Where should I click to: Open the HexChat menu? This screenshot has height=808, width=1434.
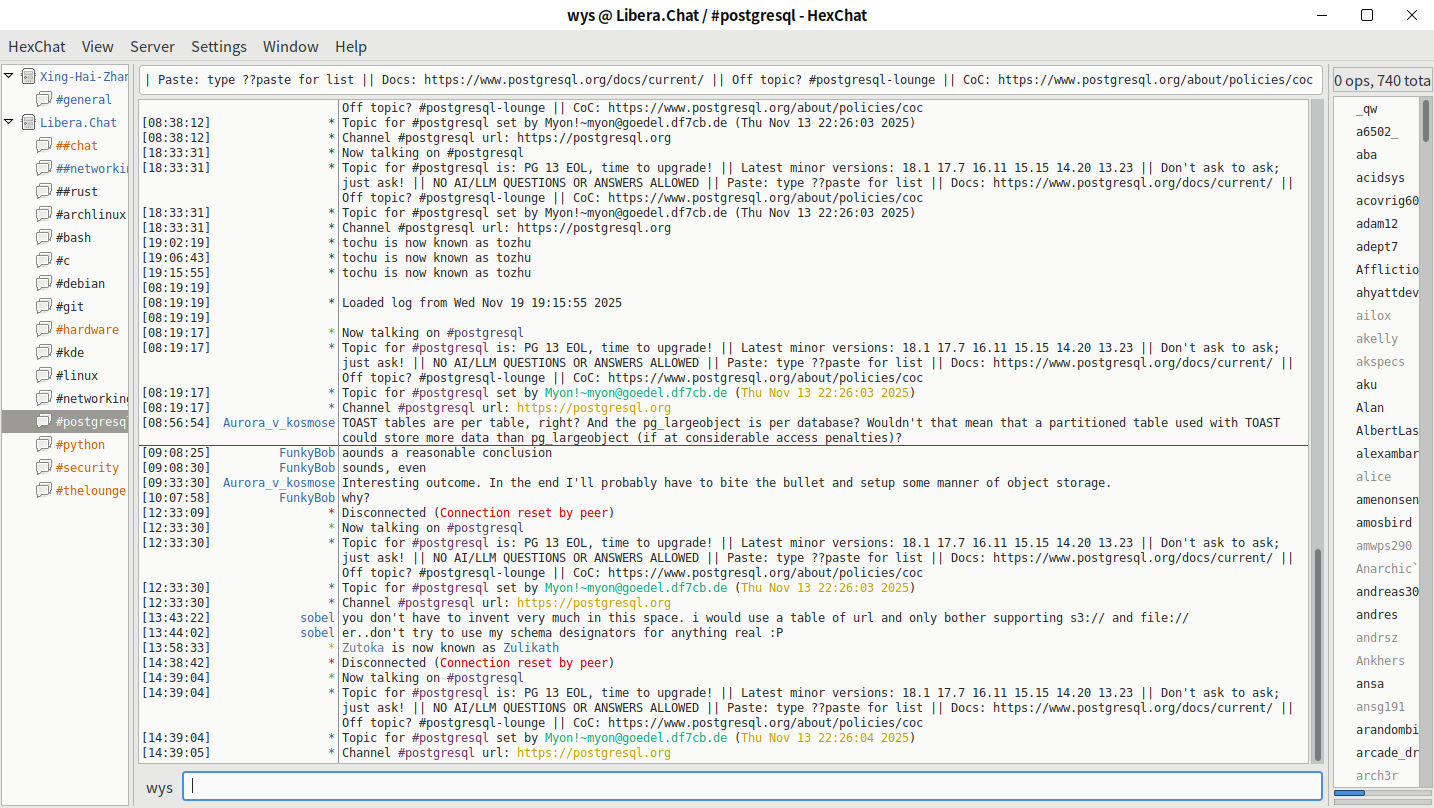(x=37, y=47)
